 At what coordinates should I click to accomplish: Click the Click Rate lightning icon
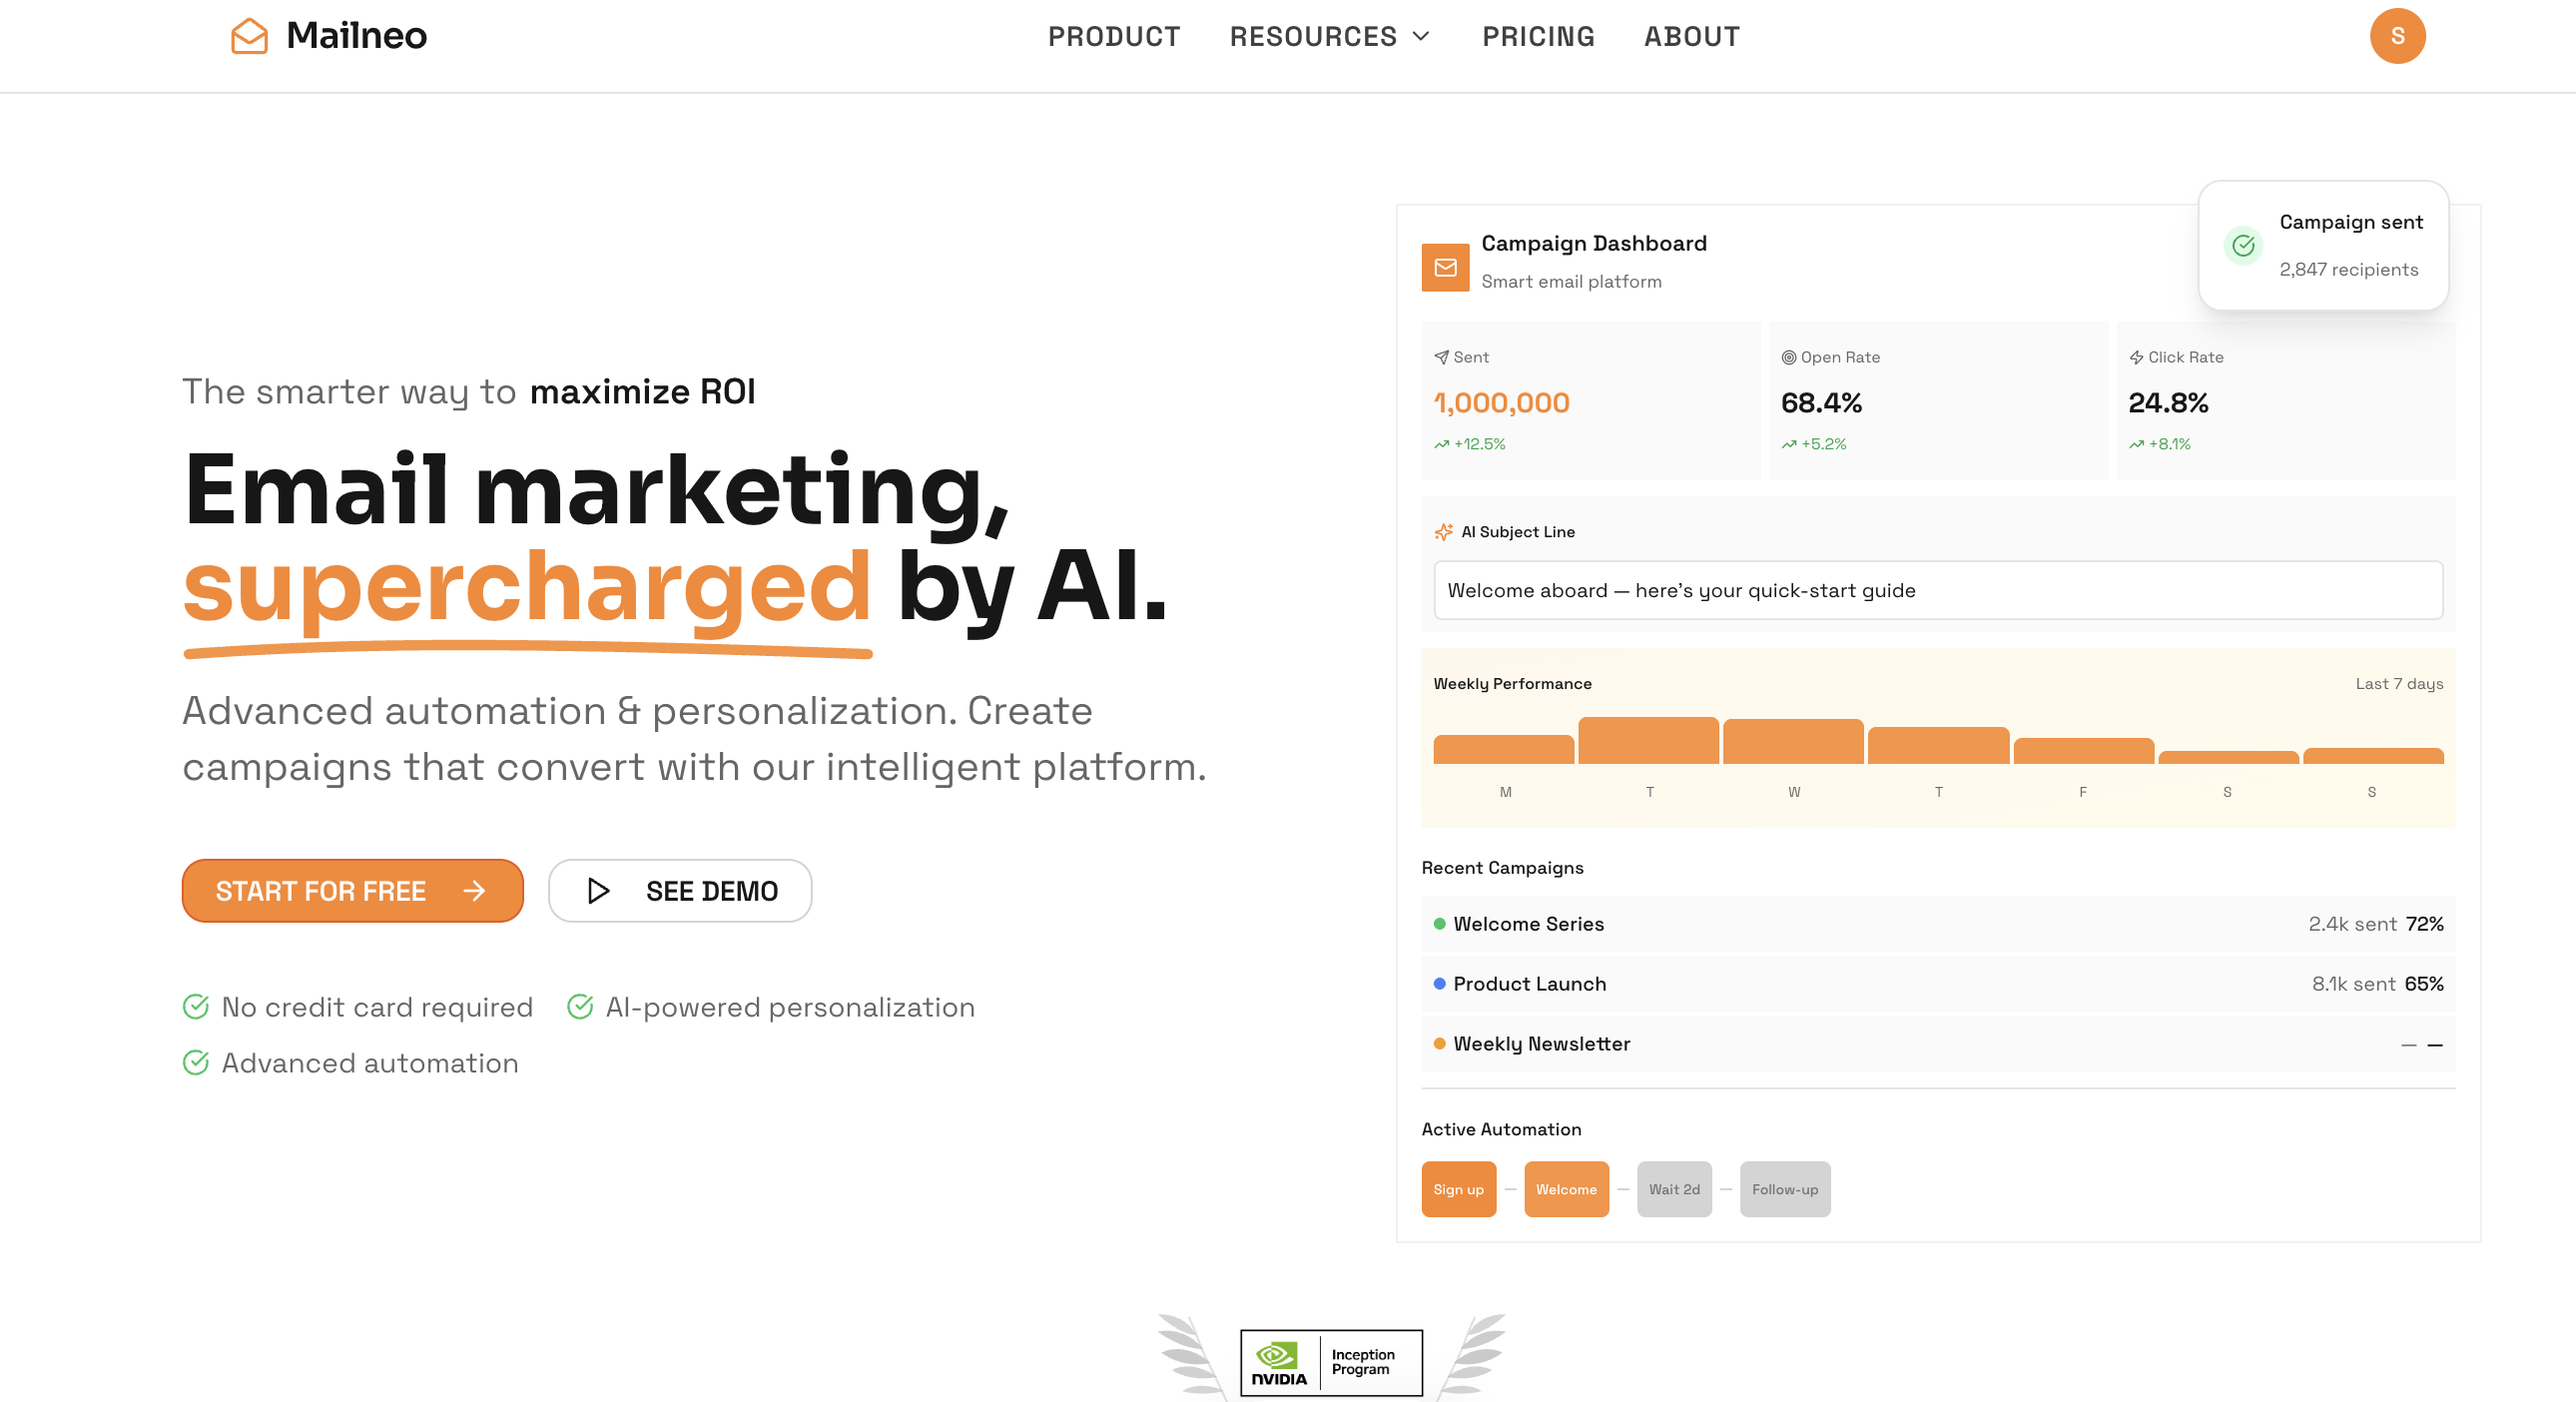pos(2136,357)
